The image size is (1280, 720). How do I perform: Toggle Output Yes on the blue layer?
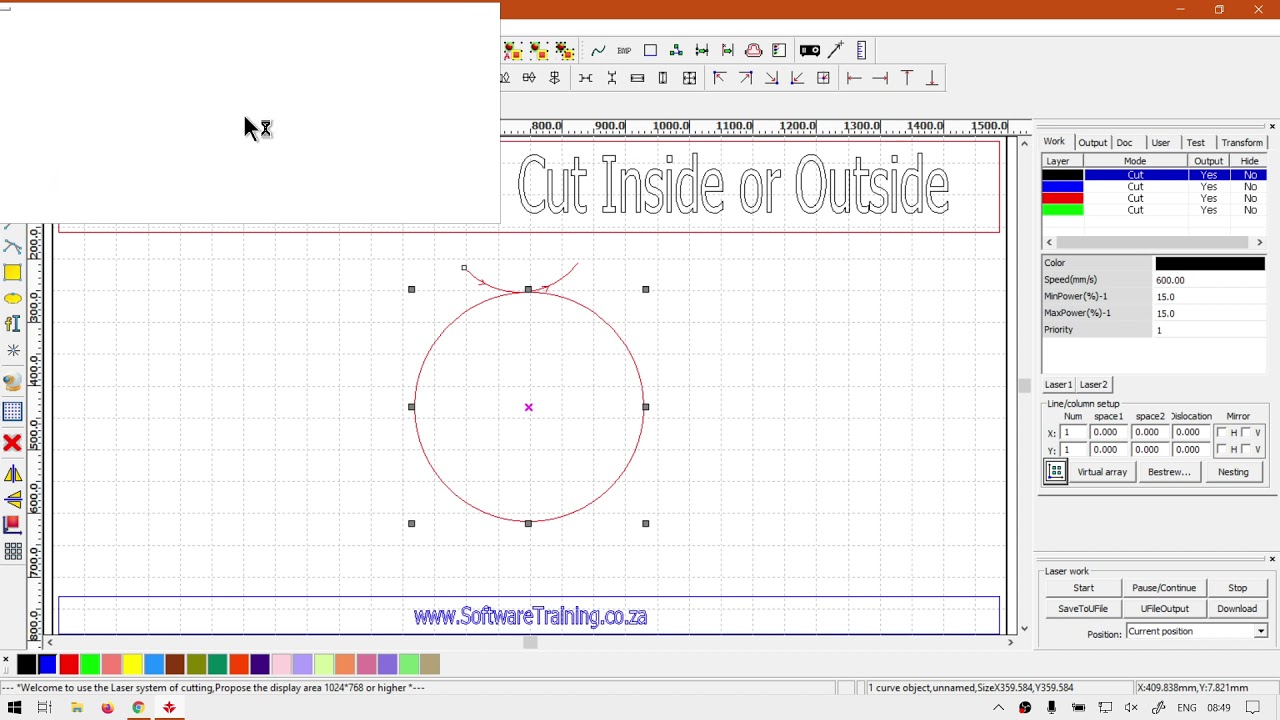pyautogui.click(x=1208, y=187)
